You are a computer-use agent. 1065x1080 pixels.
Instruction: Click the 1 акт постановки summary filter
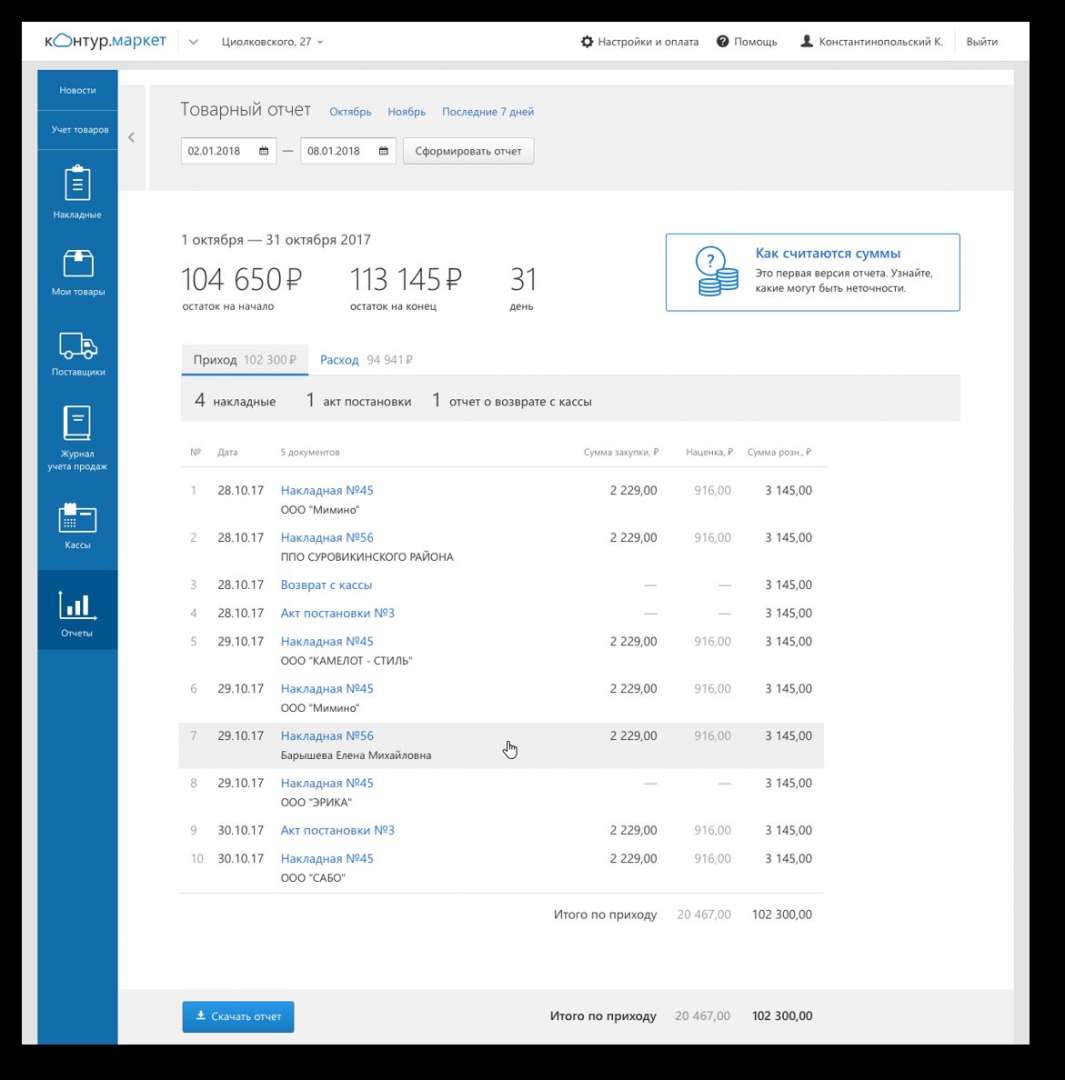358,401
